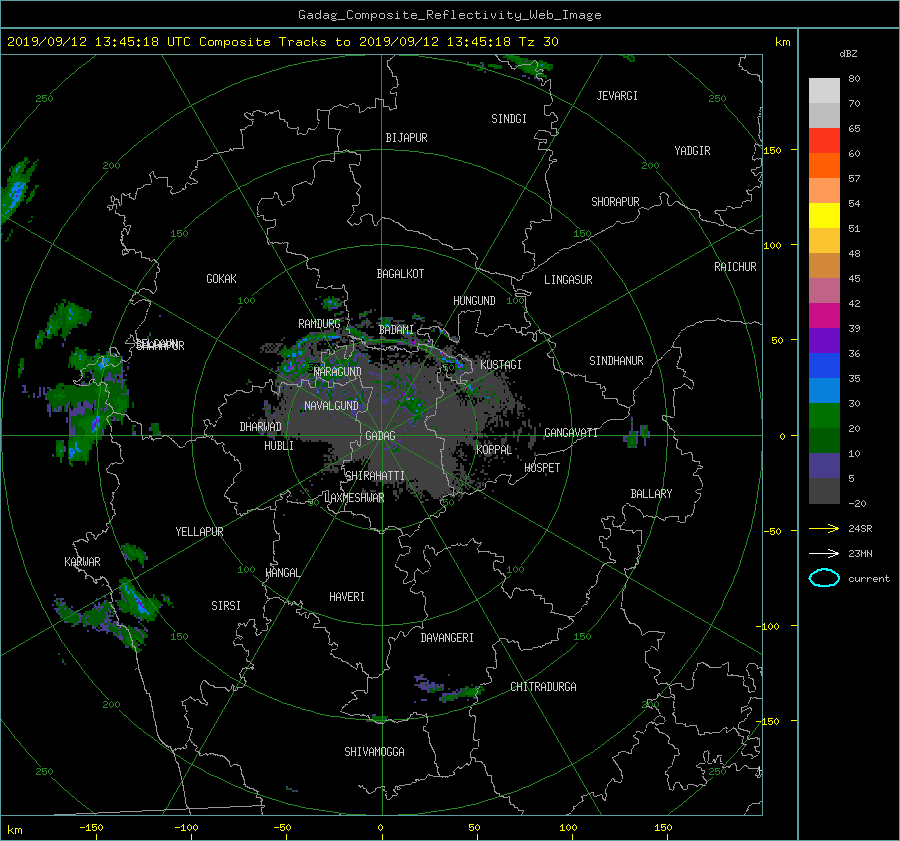
Task: Select the green 30 dBZ color swatch
Action: point(824,415)
